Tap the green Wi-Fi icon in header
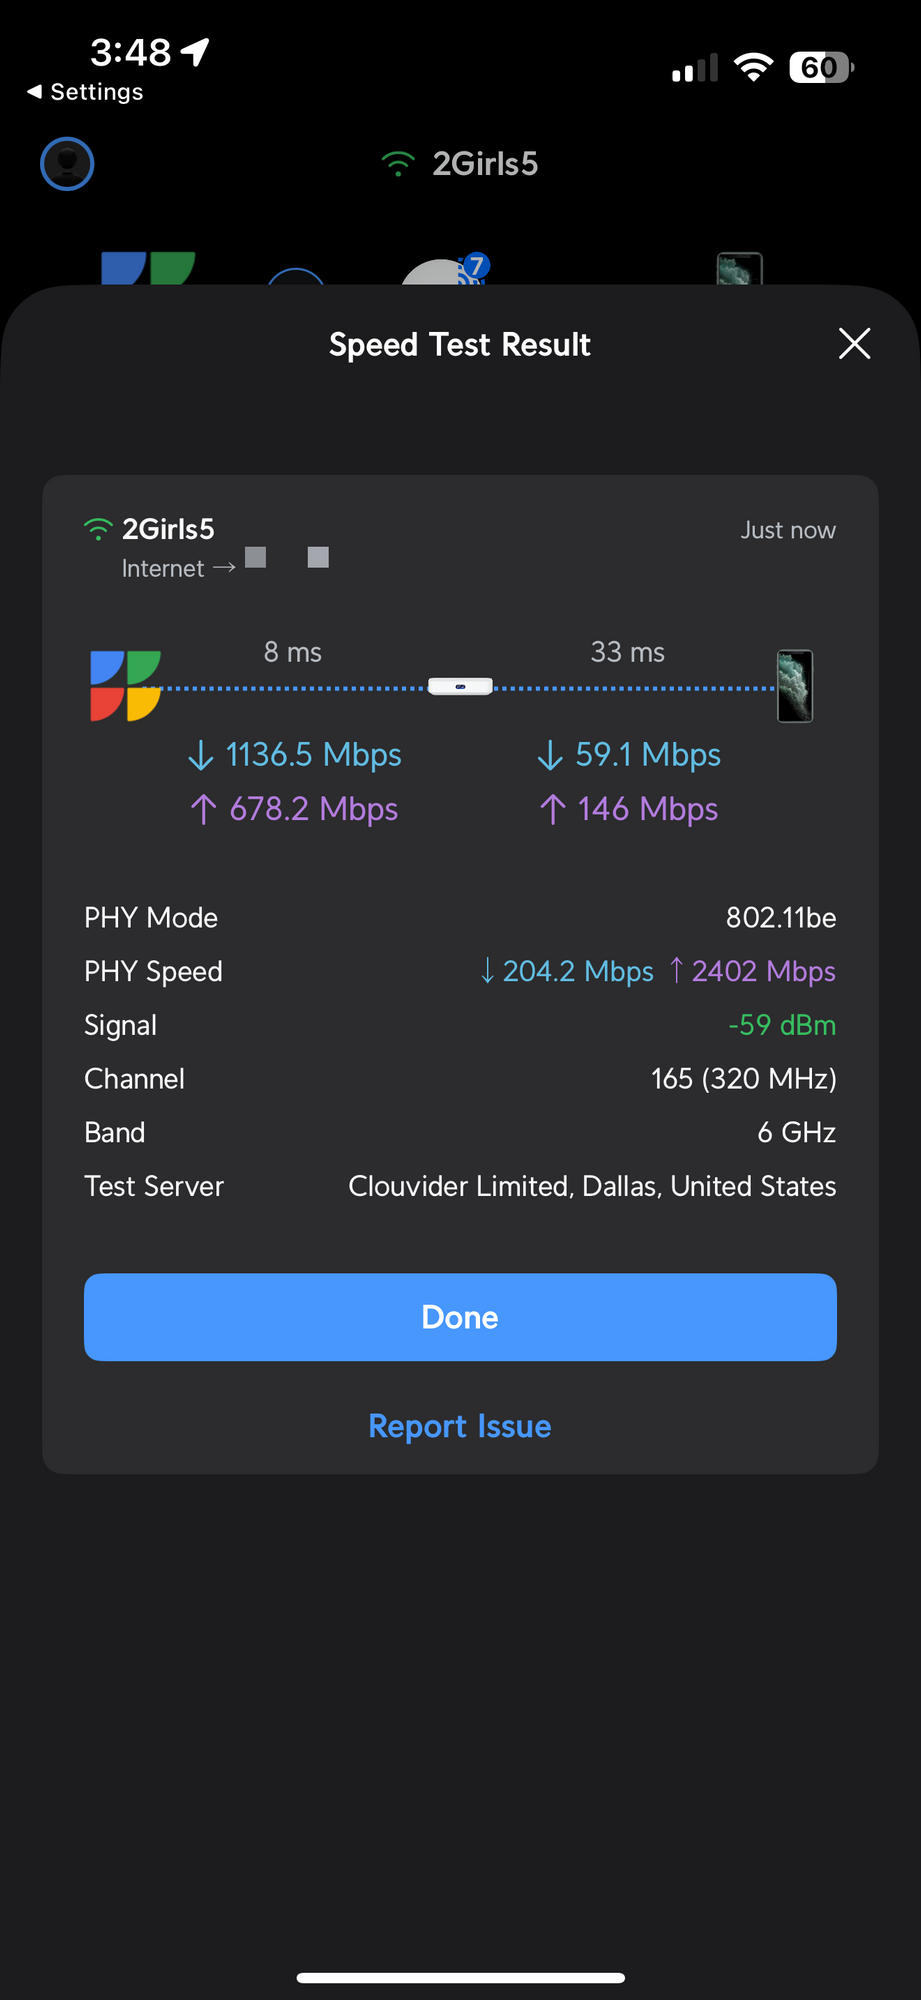This screenshot has width=921, height=2000. (398, 164)
